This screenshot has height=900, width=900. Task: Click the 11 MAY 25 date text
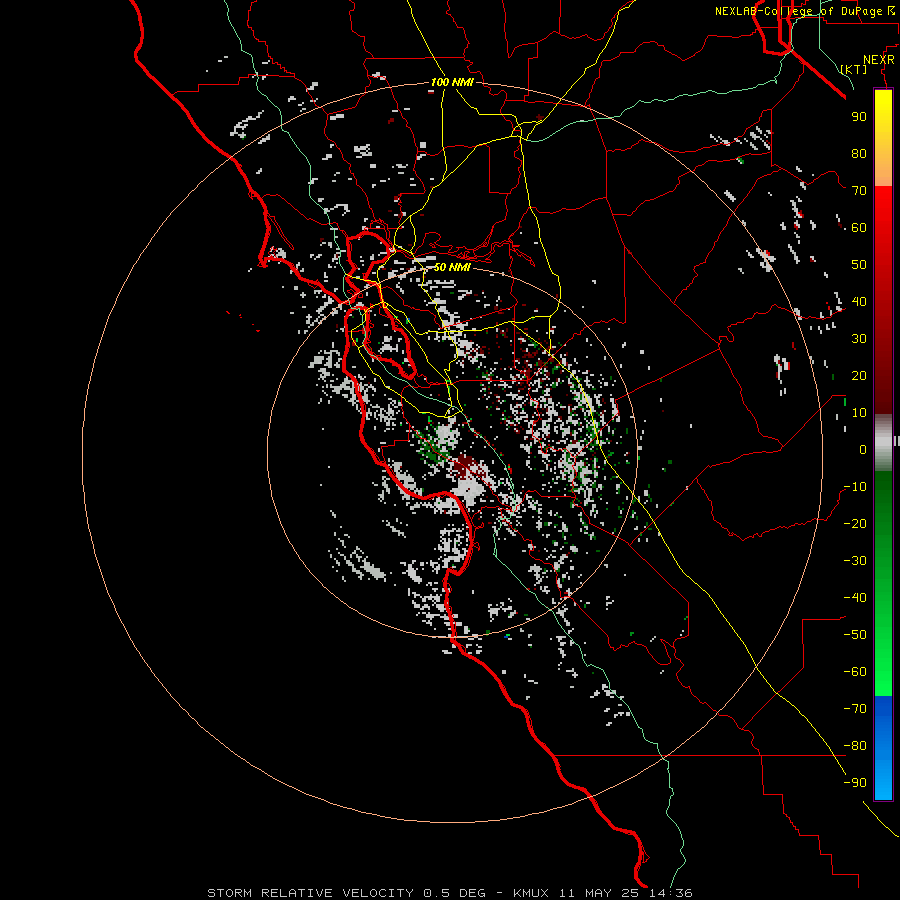pyautogui.click(x=599, y=893)
